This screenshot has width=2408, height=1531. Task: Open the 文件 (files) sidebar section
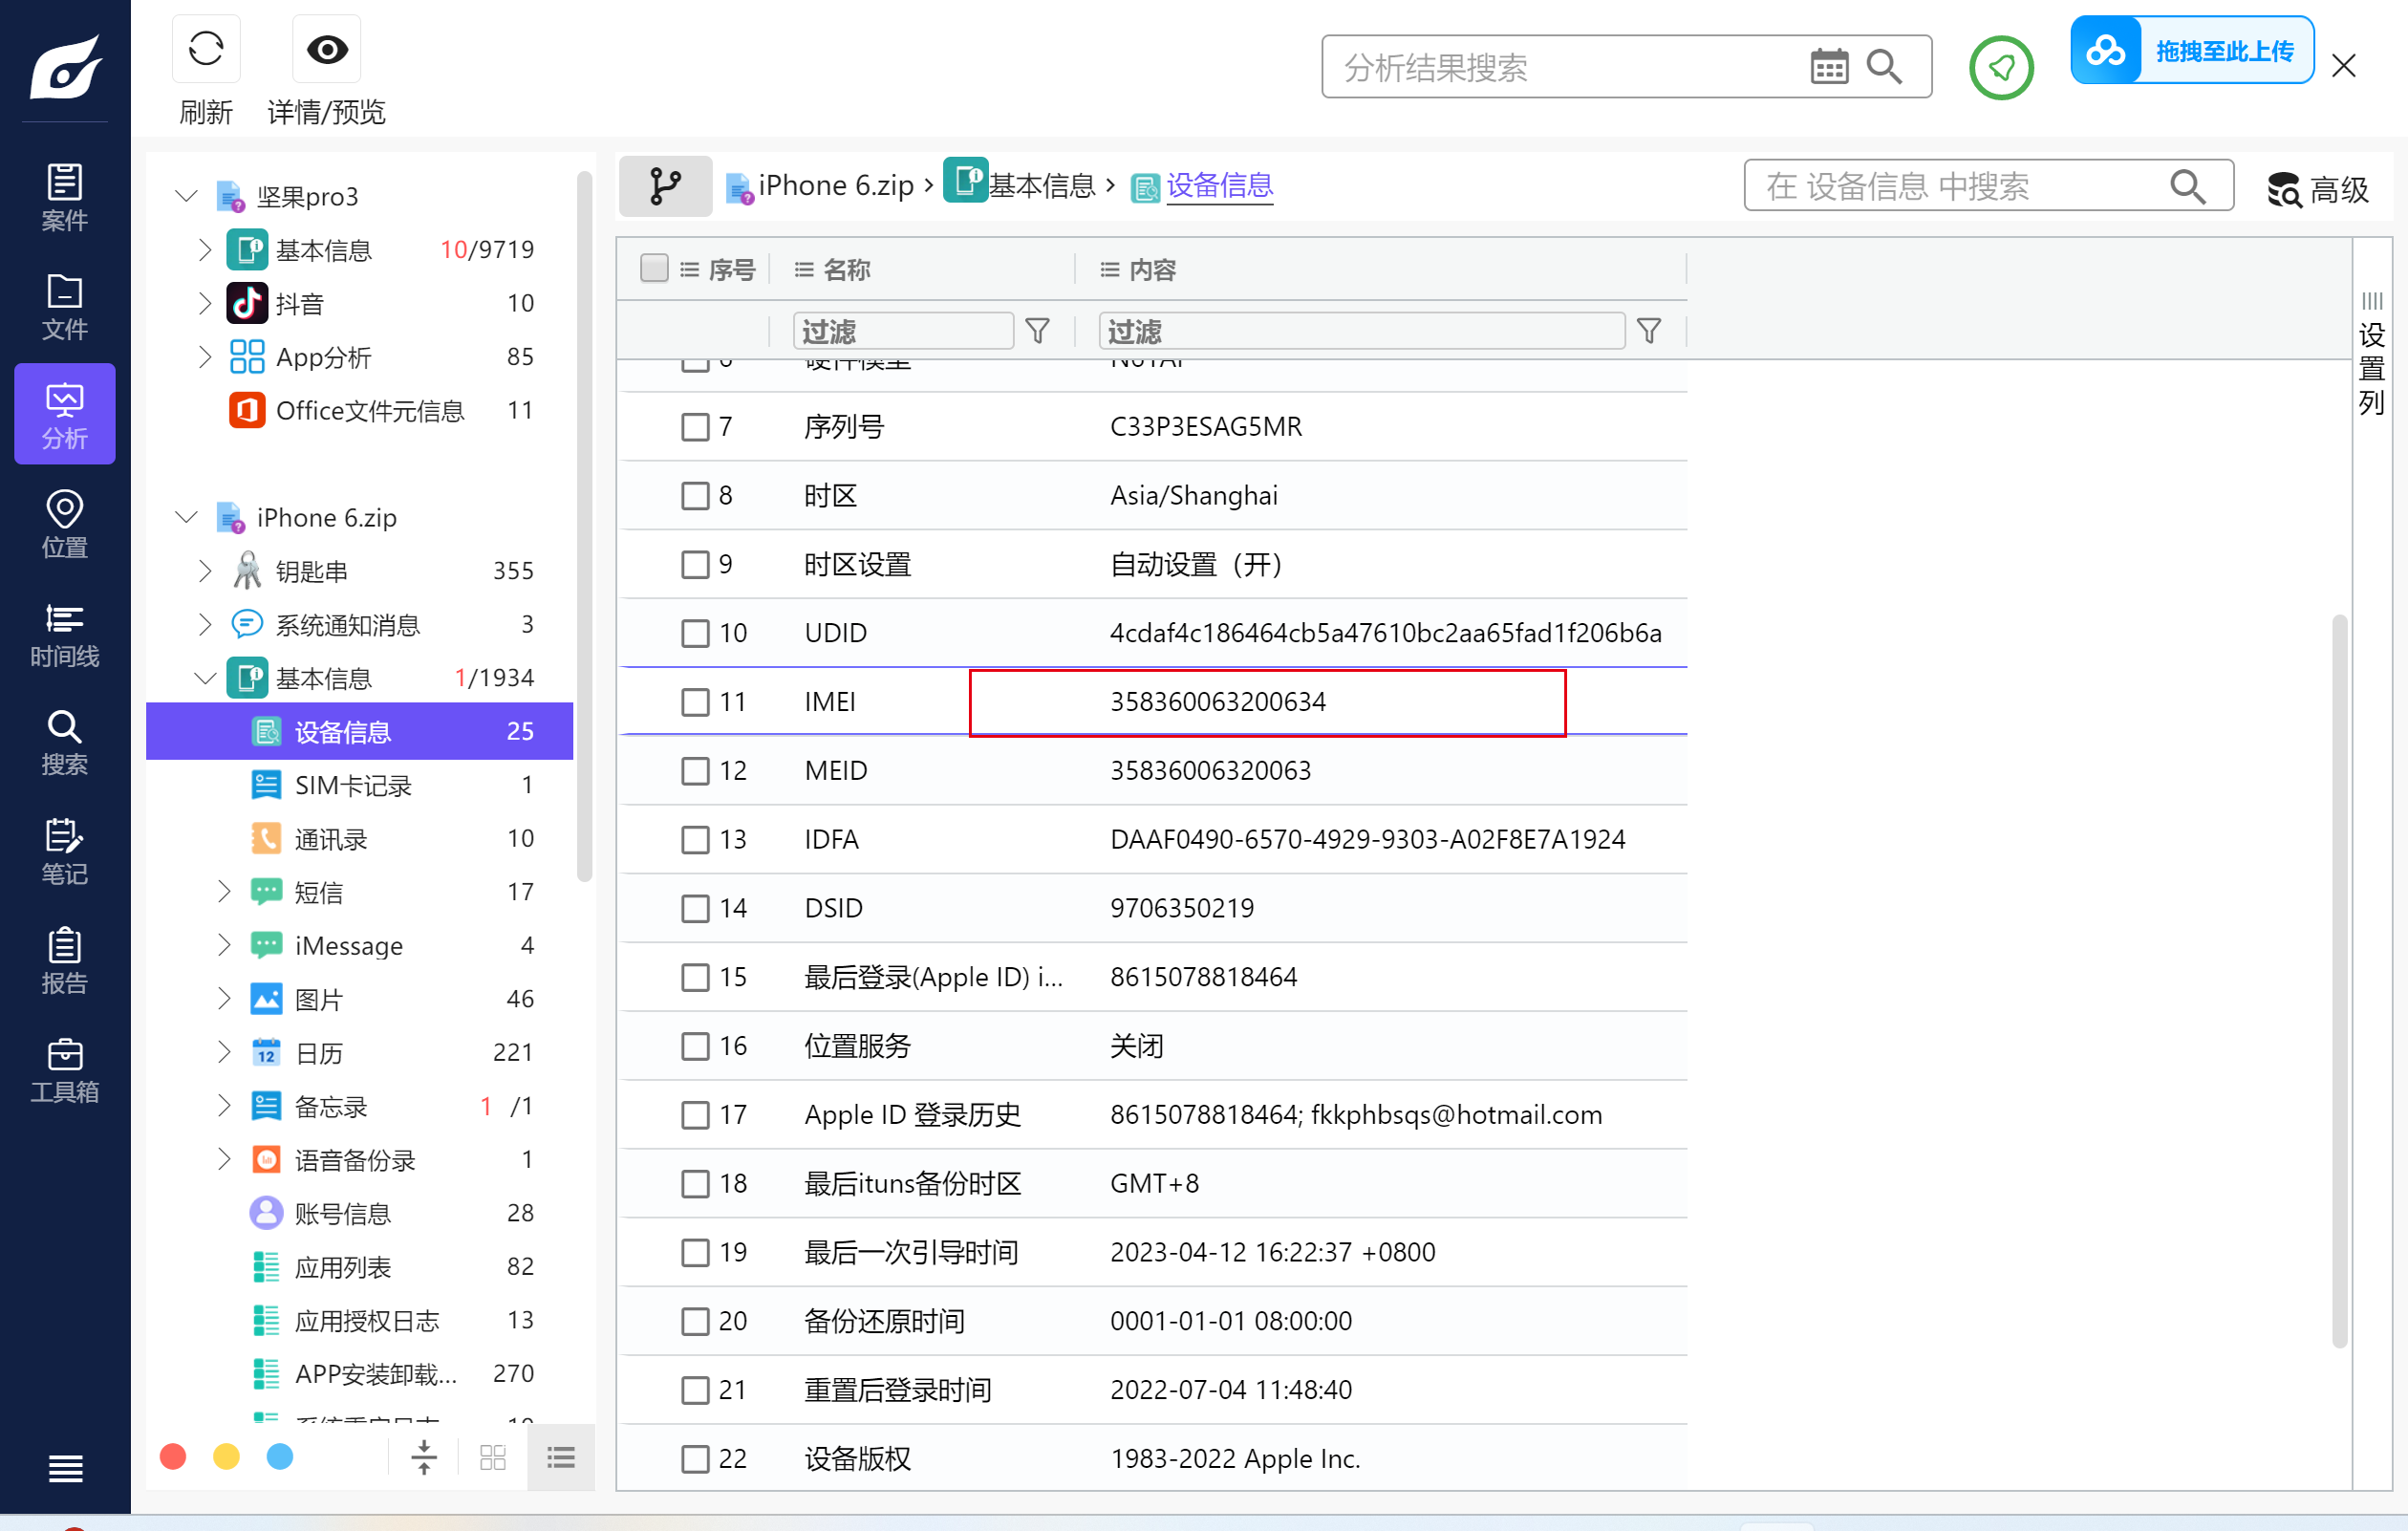(x=65, y=306)
